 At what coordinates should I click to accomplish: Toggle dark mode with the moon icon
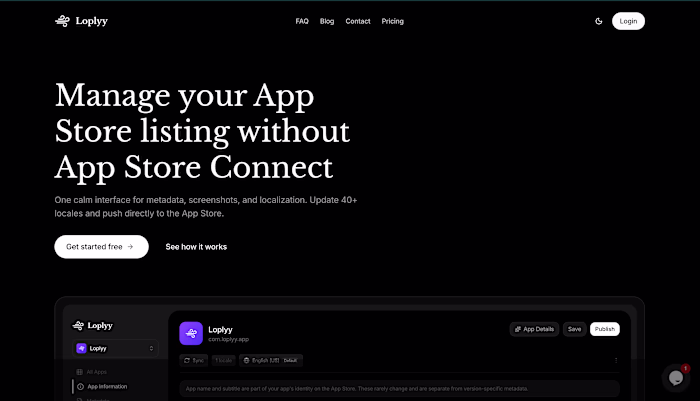click(599, 21)
